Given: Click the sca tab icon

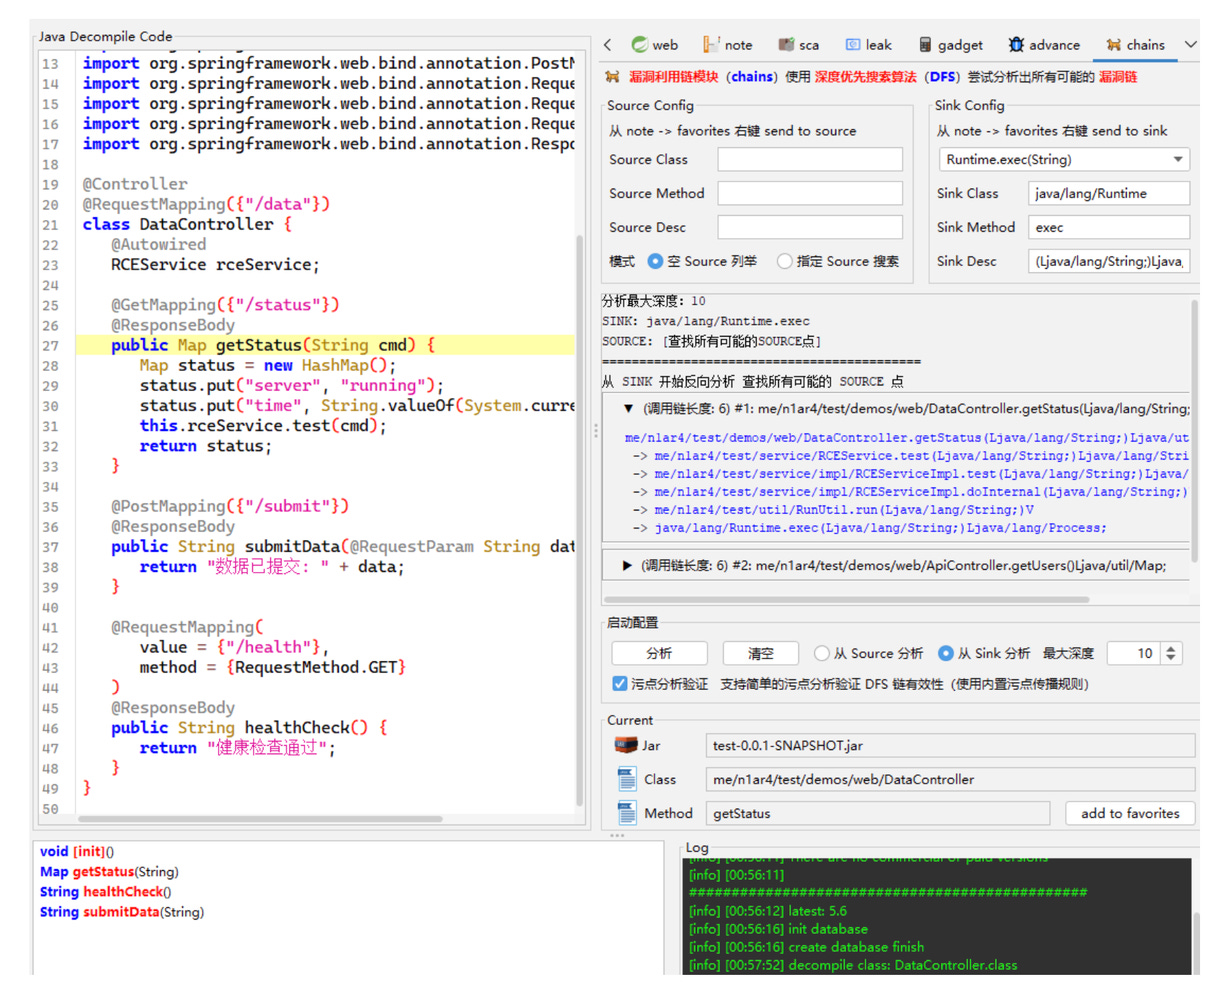Looking at the screenshot, I should 787,45.
